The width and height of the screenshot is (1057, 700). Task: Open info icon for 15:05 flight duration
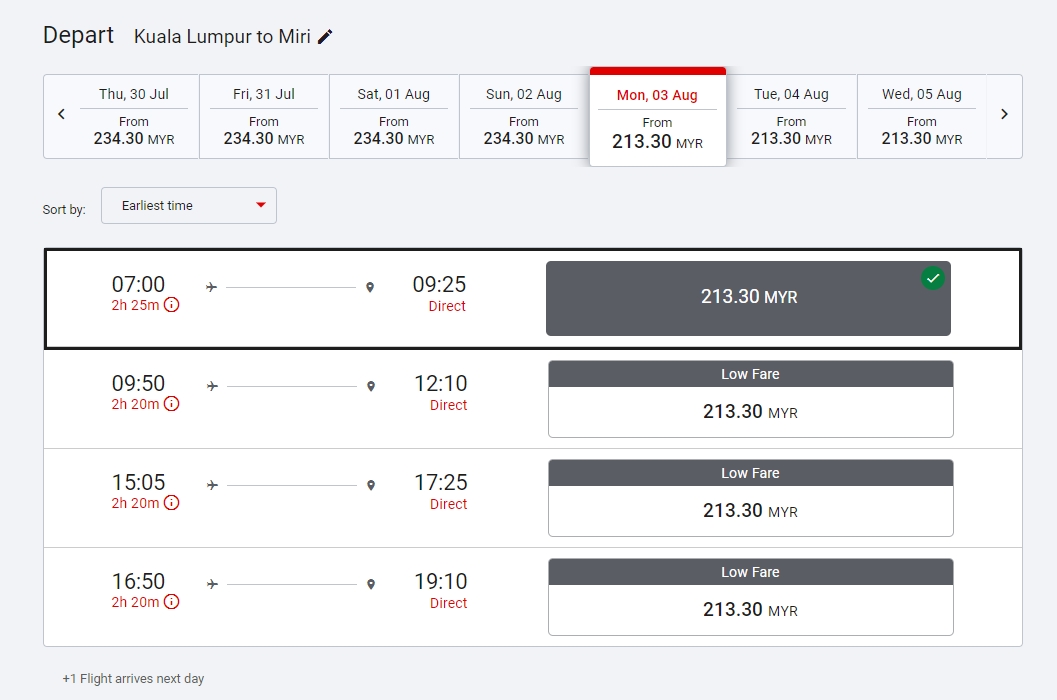(x=171, y=503)
